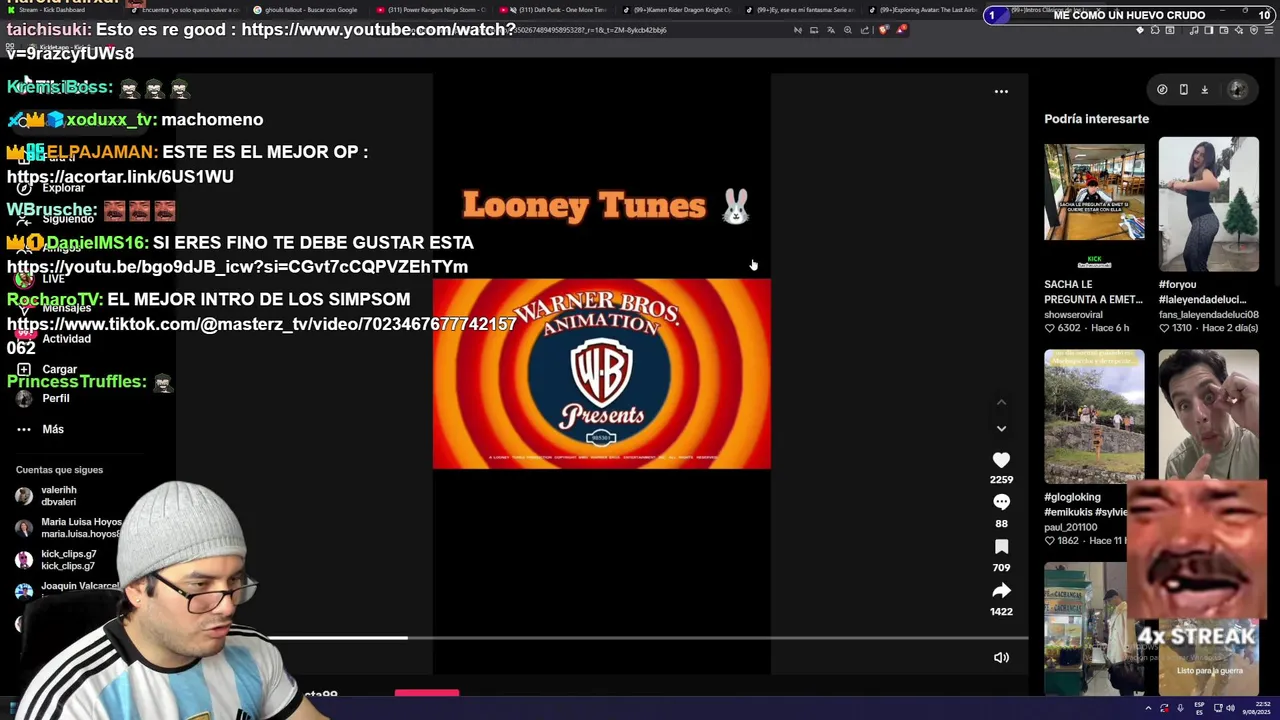The height and width of the screenshot is (720, 1280).
Task: Go to next video with down chevron
Action: coord(1001,428)
